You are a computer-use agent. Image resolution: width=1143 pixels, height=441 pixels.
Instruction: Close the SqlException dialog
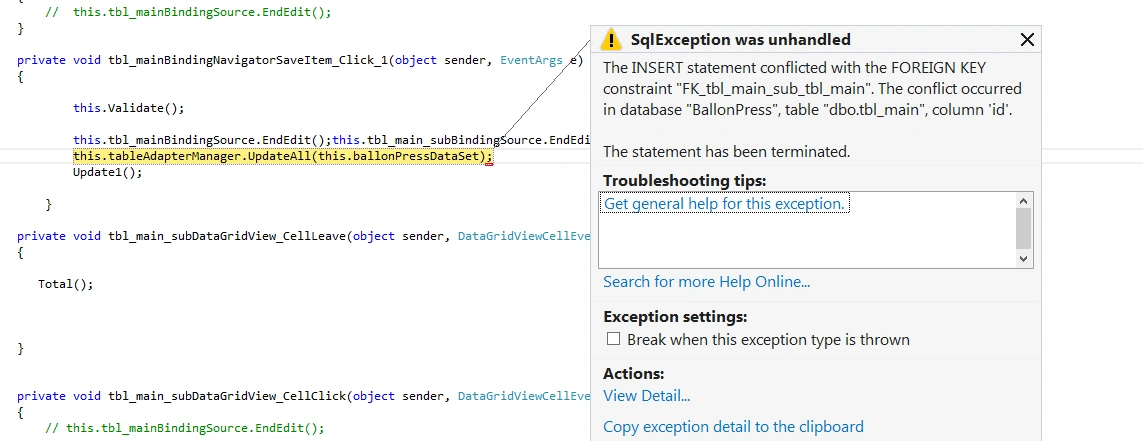click(1027, 39)
